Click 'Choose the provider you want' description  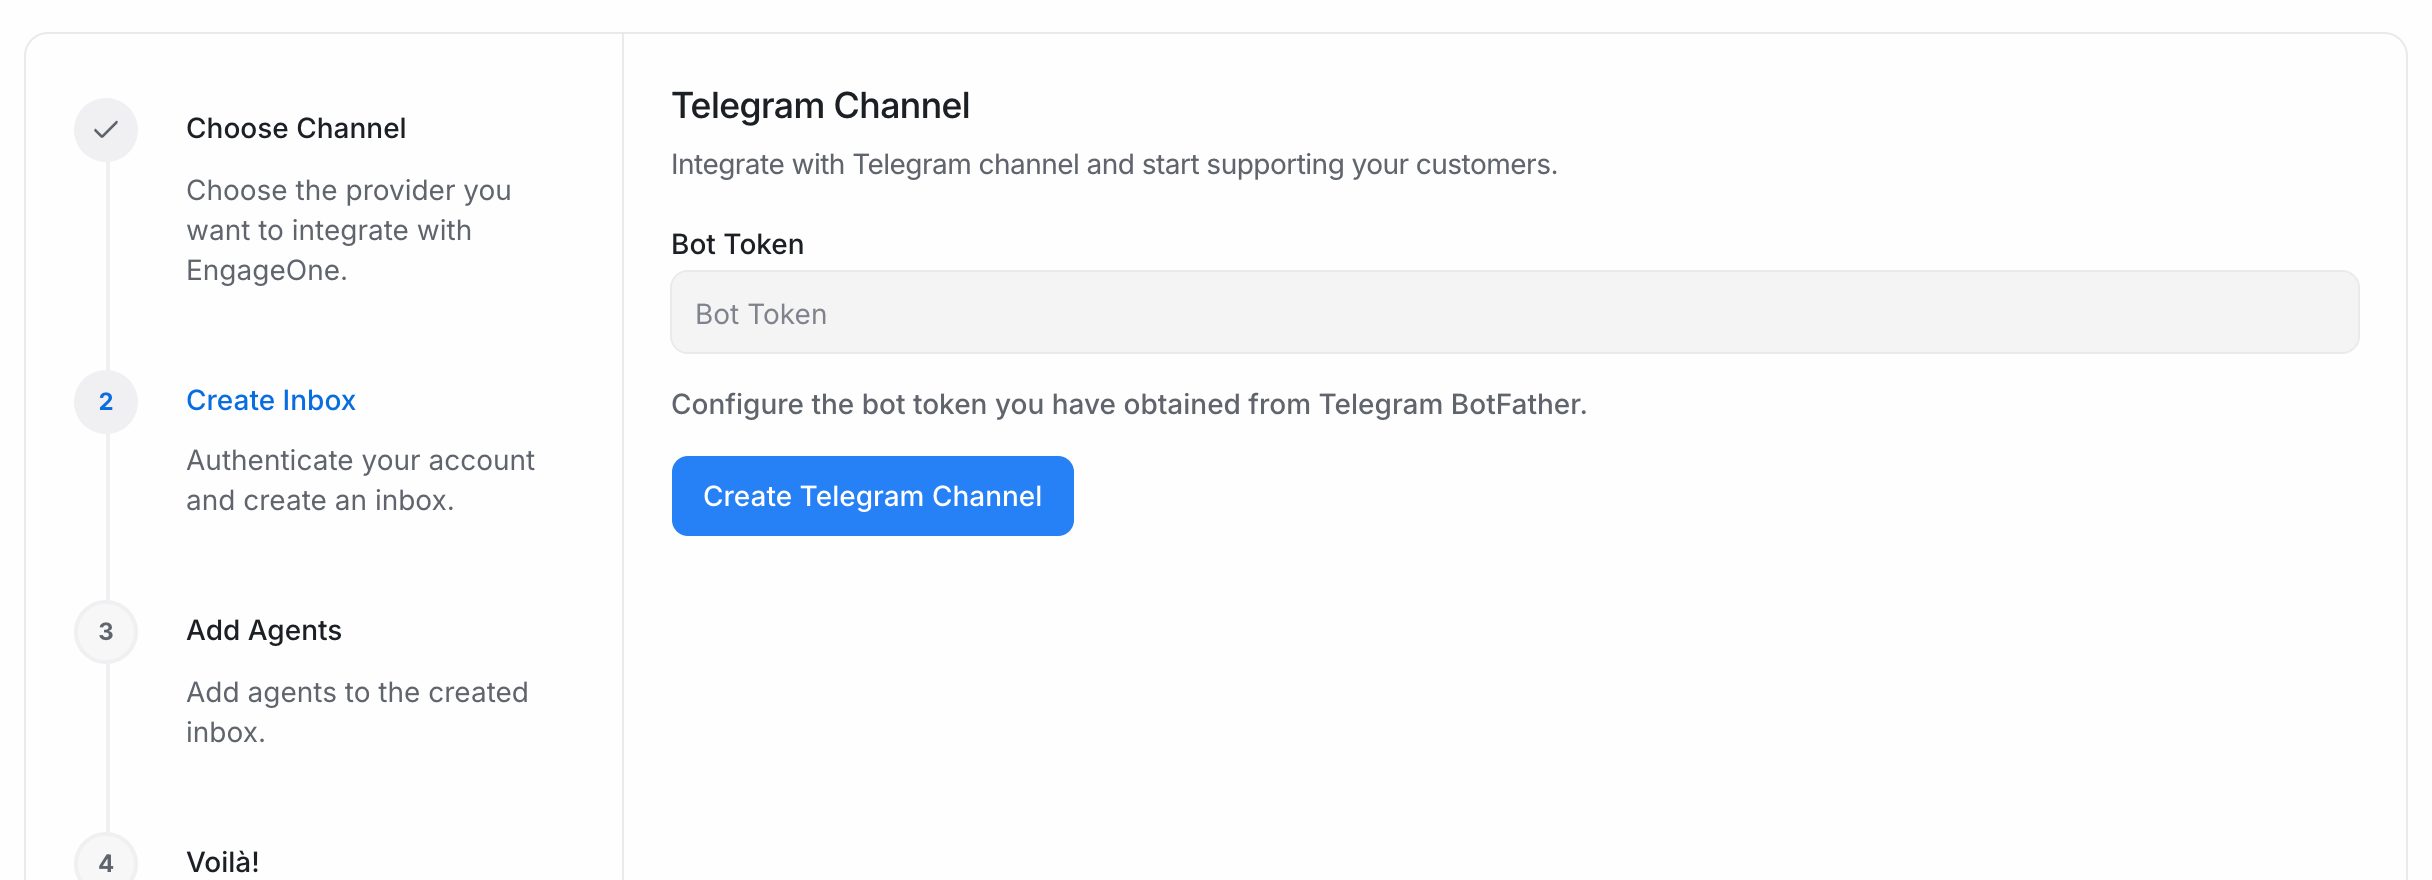[x=348, y=230]
